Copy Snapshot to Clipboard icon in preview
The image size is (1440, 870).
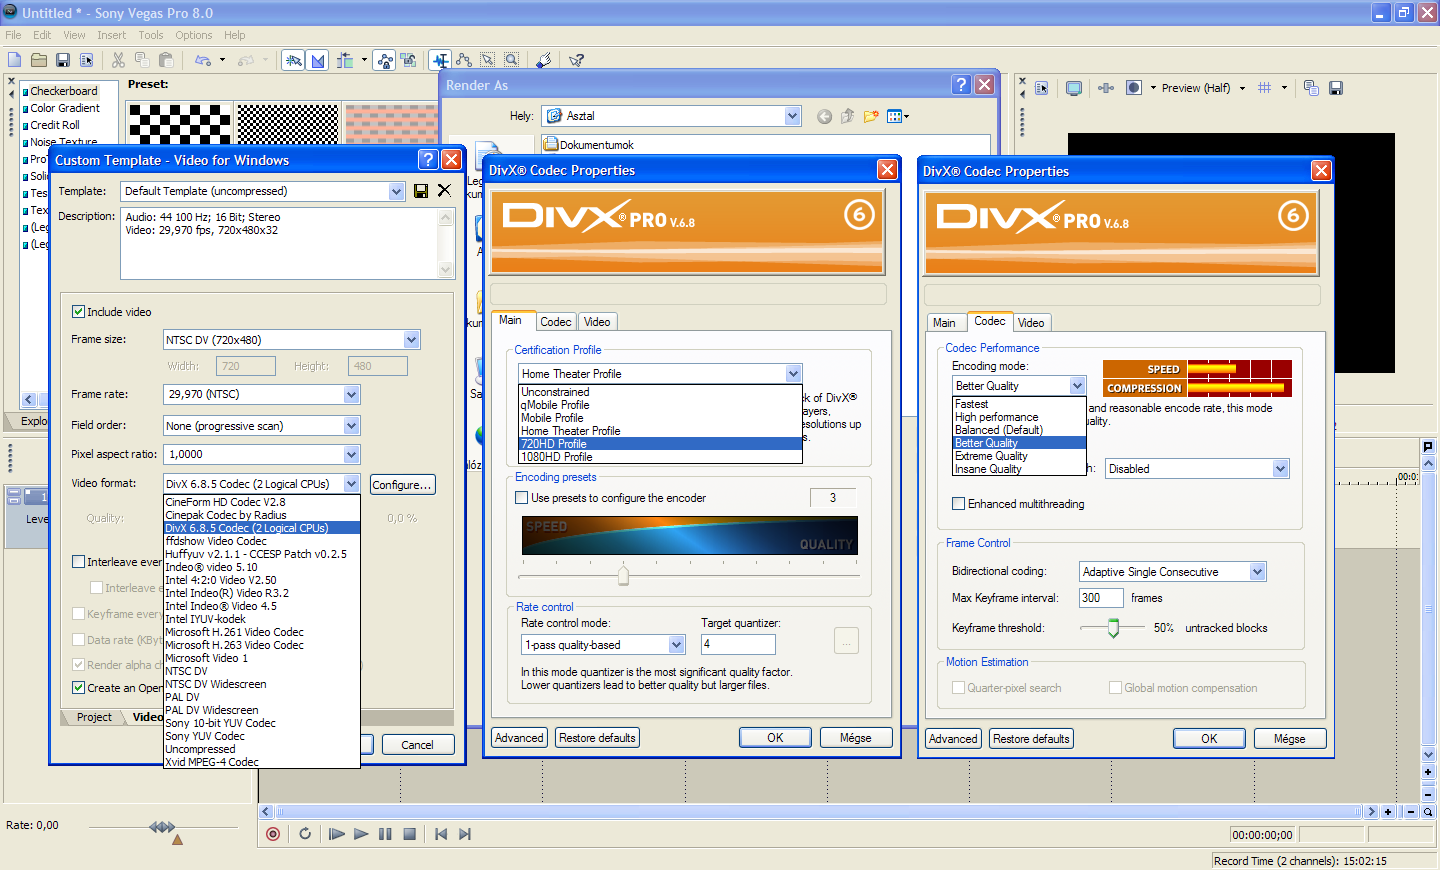pyautogui.click(x=1311, y=88)
